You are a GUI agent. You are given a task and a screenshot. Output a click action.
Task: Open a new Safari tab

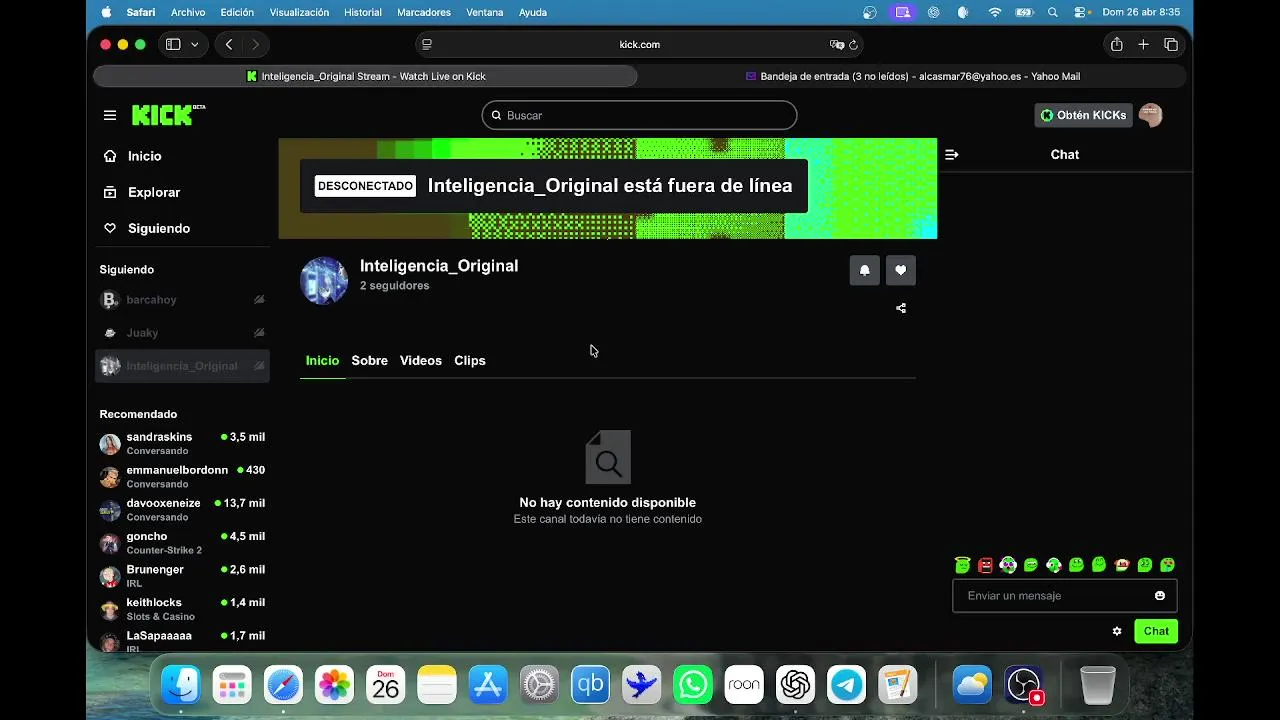tap(1143, 45)
